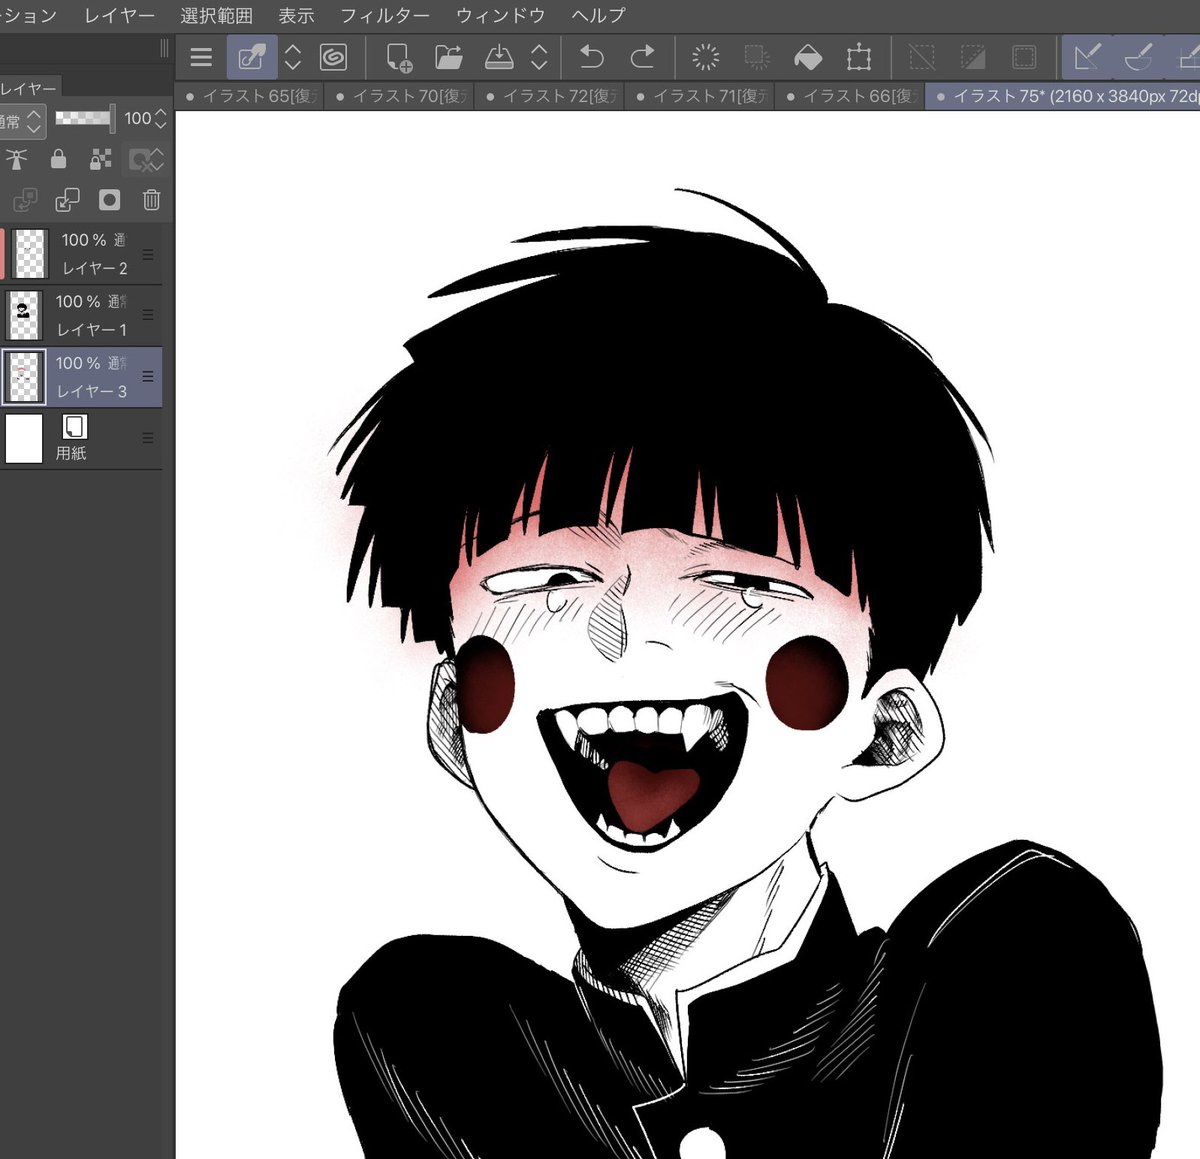
Task: Click the grip handle on レイヤー 2 row
Action: [x=148, y=254]
